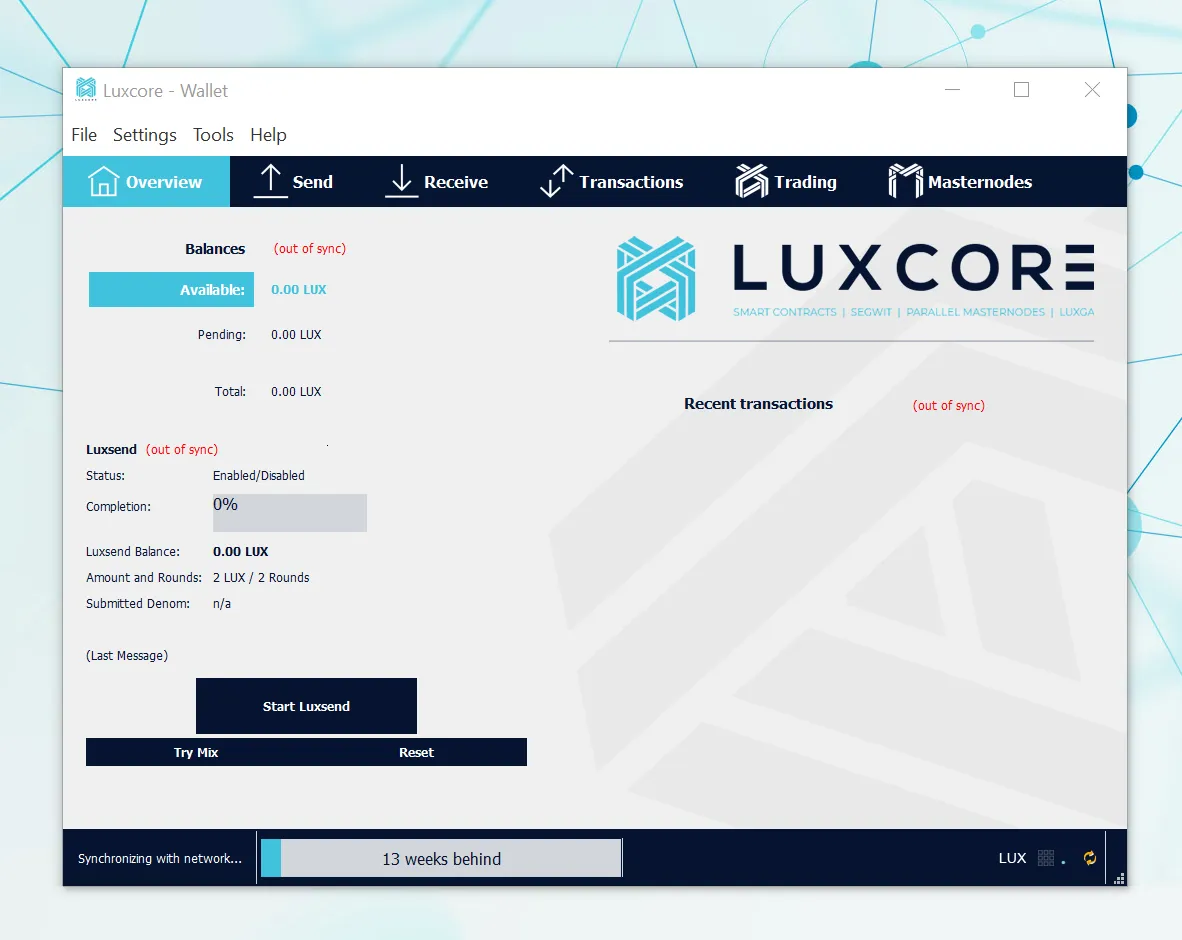Click the Available 0.00 LUX value
The height and width of the screenshot is (940, 1182).
point(299,289)
